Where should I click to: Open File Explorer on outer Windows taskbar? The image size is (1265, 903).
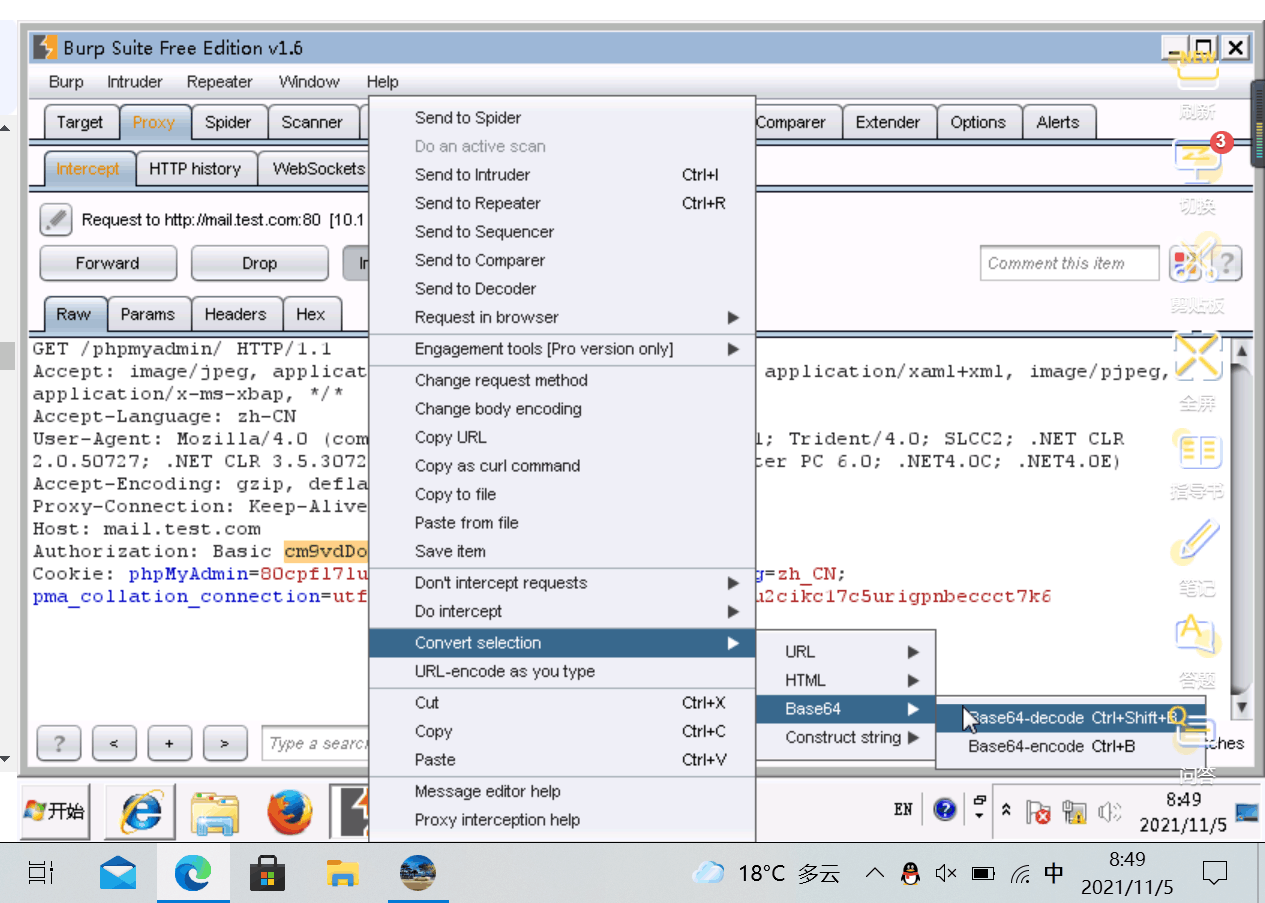click(343, 873)
